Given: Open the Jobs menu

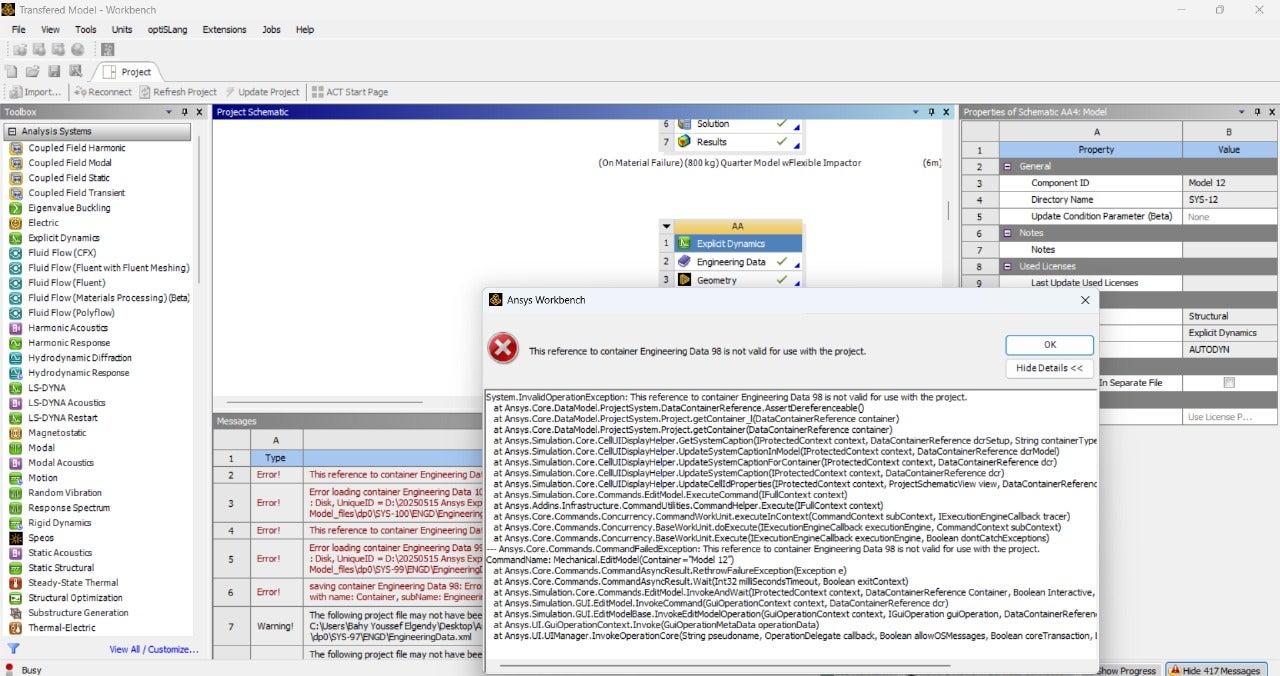Looking at the screenshot, I should pos(271,30).
